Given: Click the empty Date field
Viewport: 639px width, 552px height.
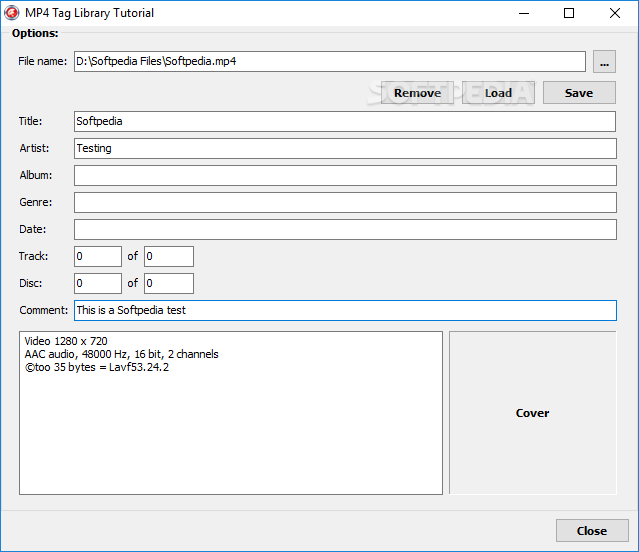Looking at the screenshot, I should click(x=345, y=229).
